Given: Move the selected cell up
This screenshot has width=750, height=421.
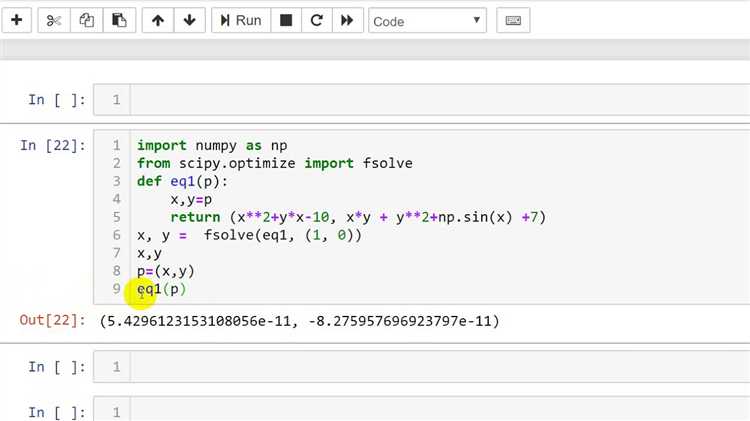Looking at the screenshot, I should [158, 20].
